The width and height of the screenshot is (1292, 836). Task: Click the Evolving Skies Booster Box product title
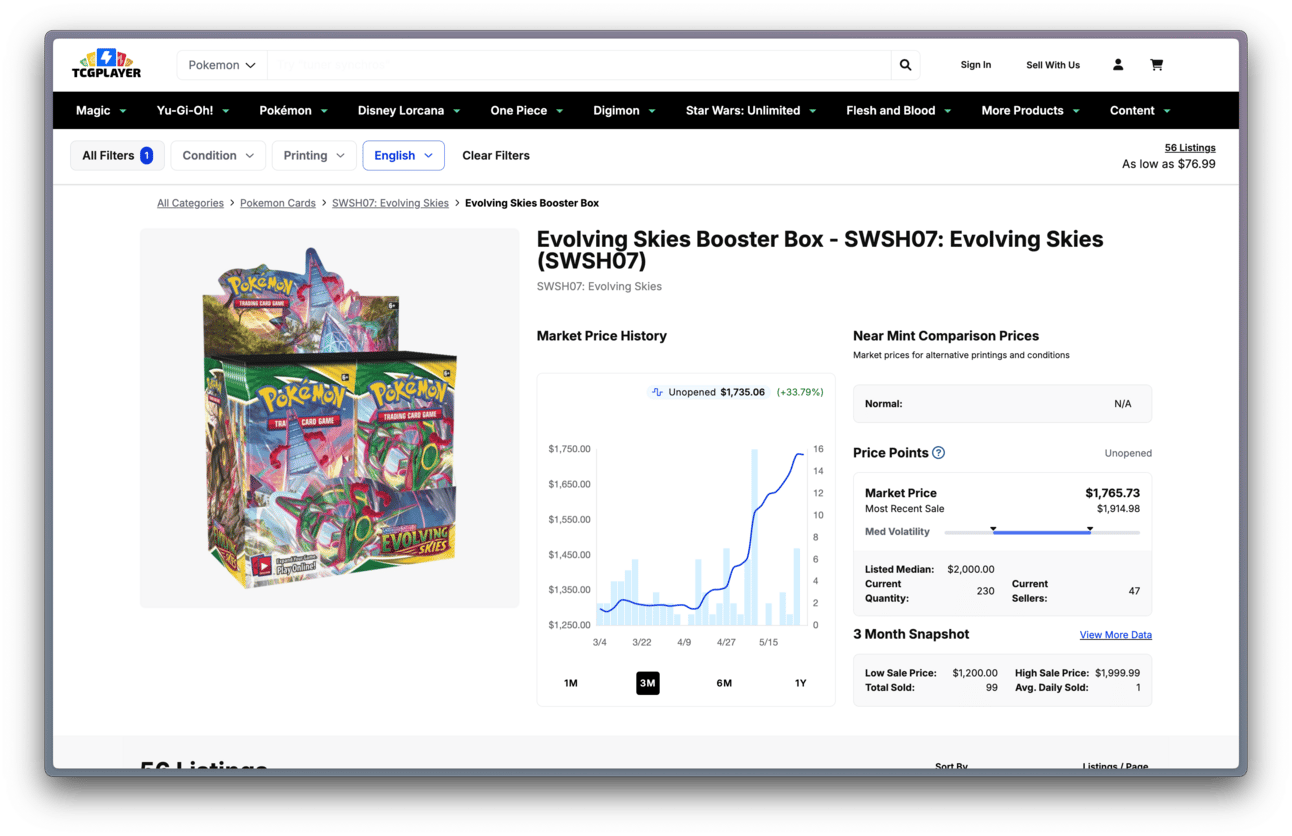pyautogui.click(x=820, y=250)
